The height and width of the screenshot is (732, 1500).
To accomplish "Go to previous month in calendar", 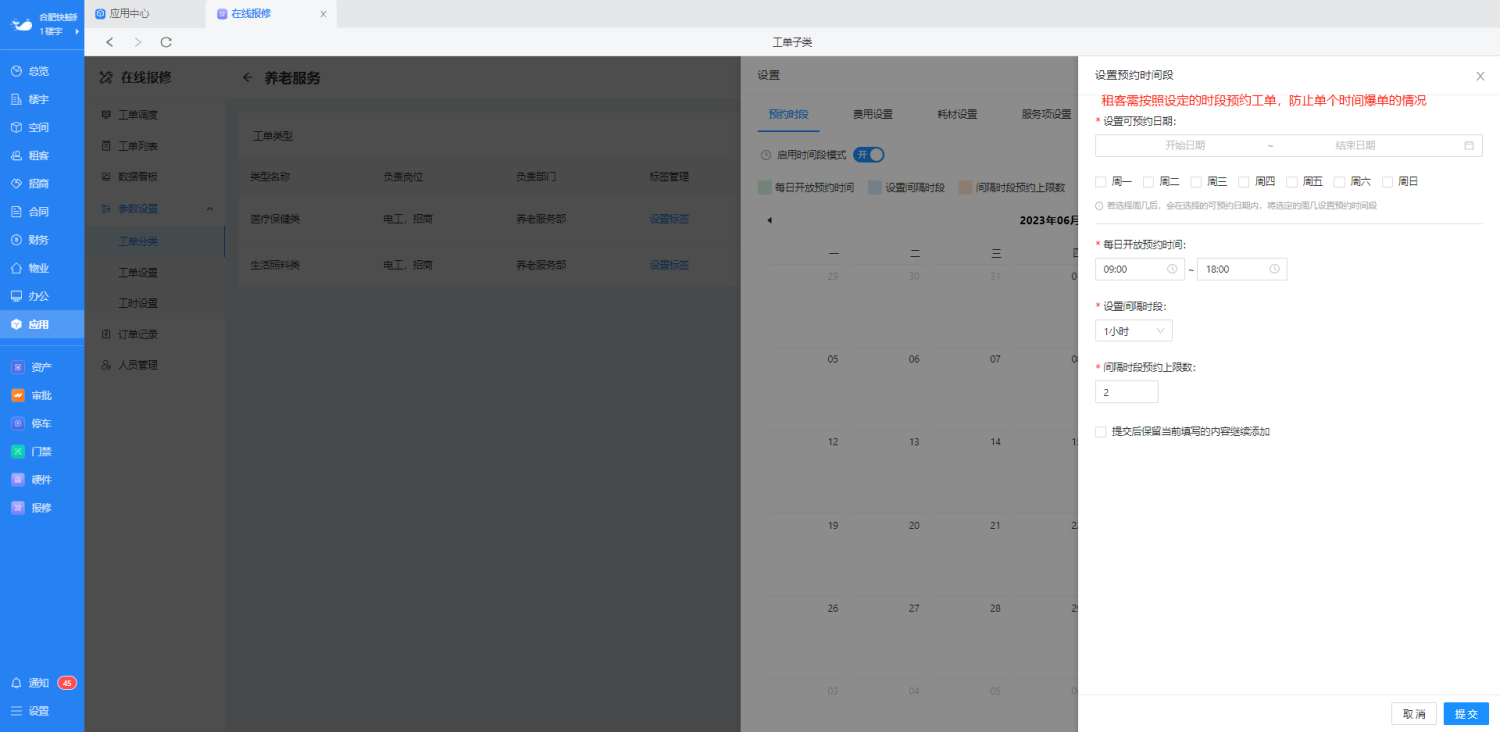I will [769, 220].
